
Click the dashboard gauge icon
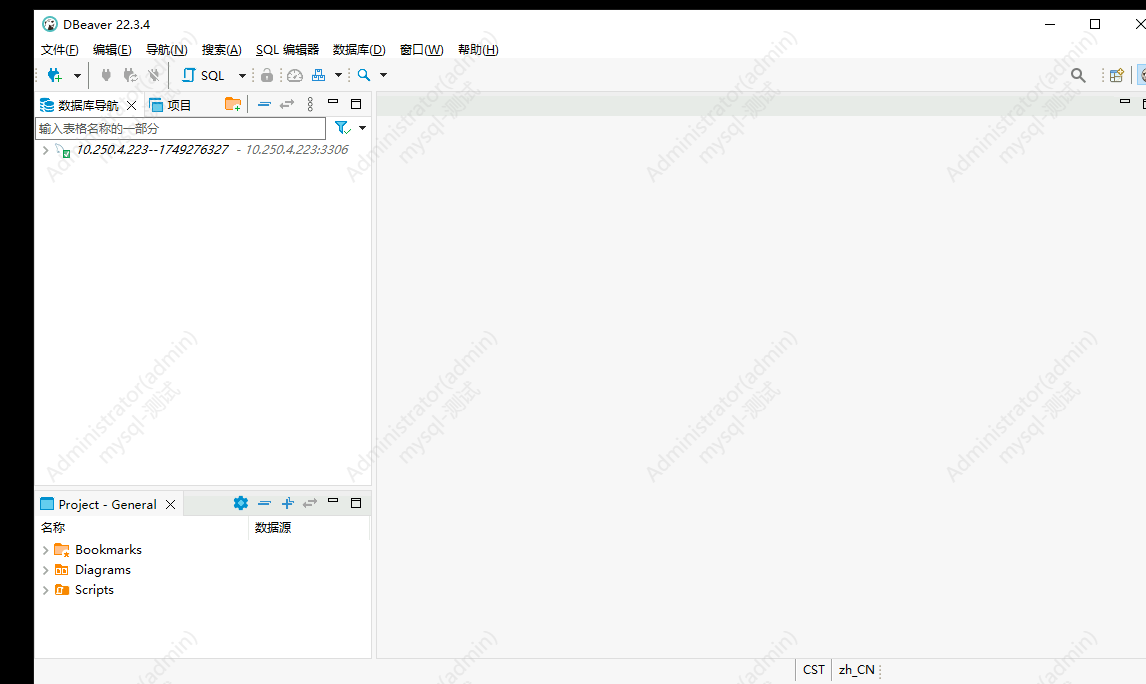pos(295,75)
